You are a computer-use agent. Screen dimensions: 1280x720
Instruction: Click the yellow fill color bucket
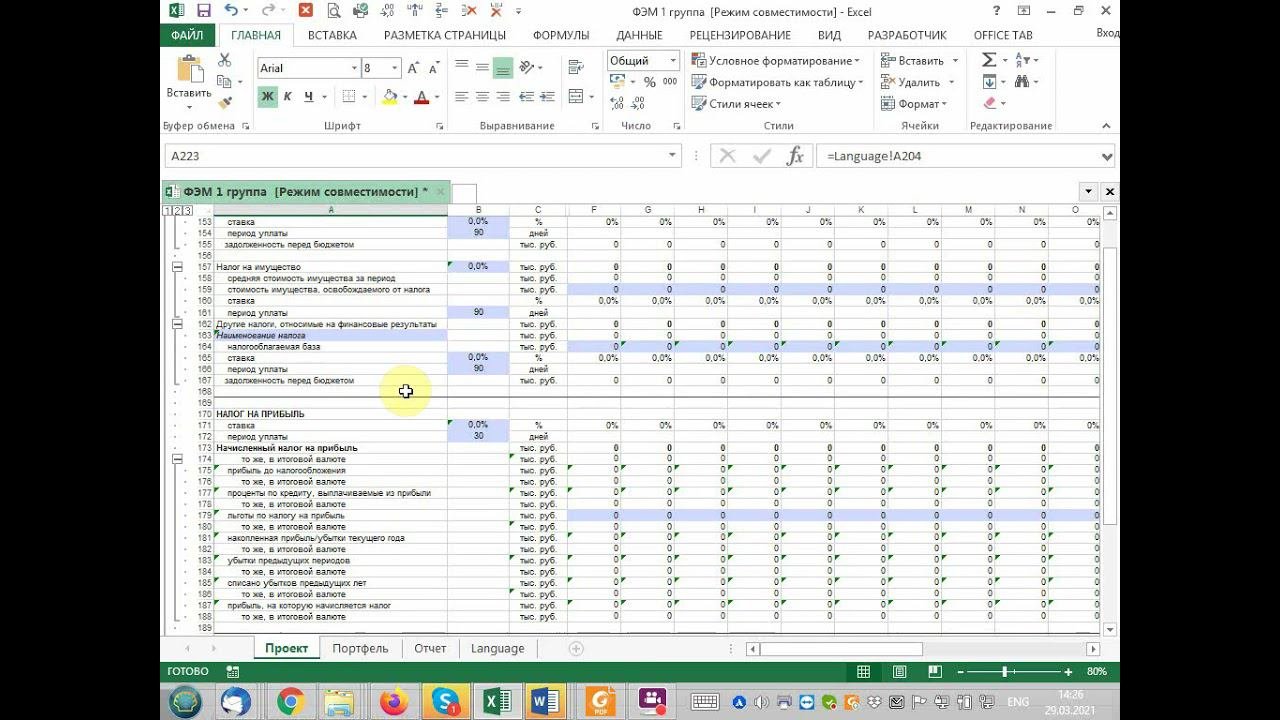(x=390, y=97)
